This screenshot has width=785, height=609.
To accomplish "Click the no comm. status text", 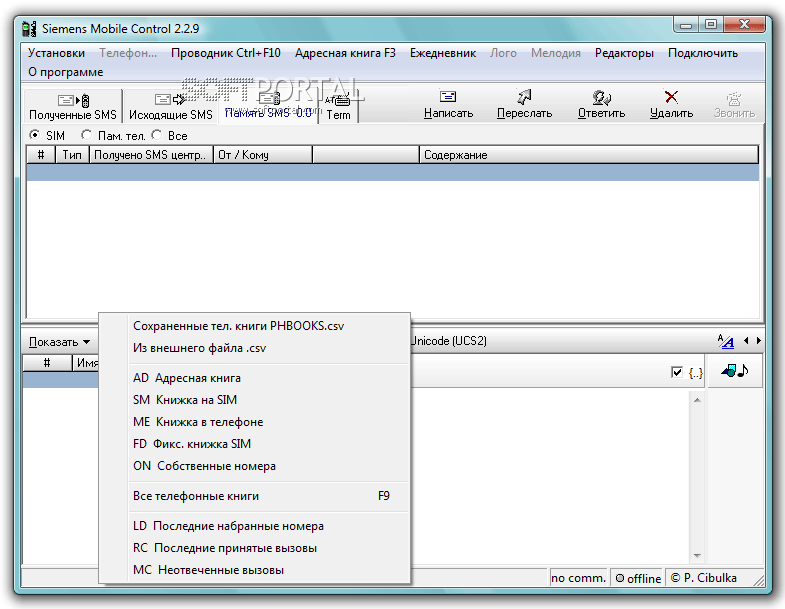I will [x=578, y=578].
